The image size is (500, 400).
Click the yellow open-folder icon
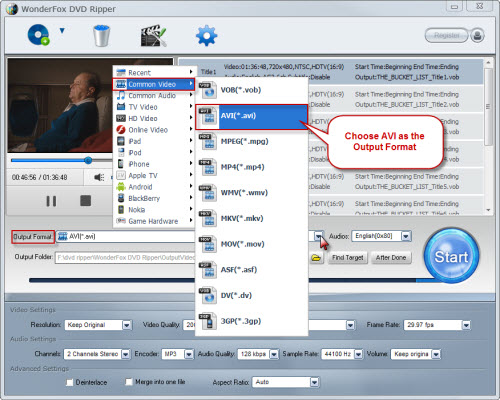pos(316,258)
